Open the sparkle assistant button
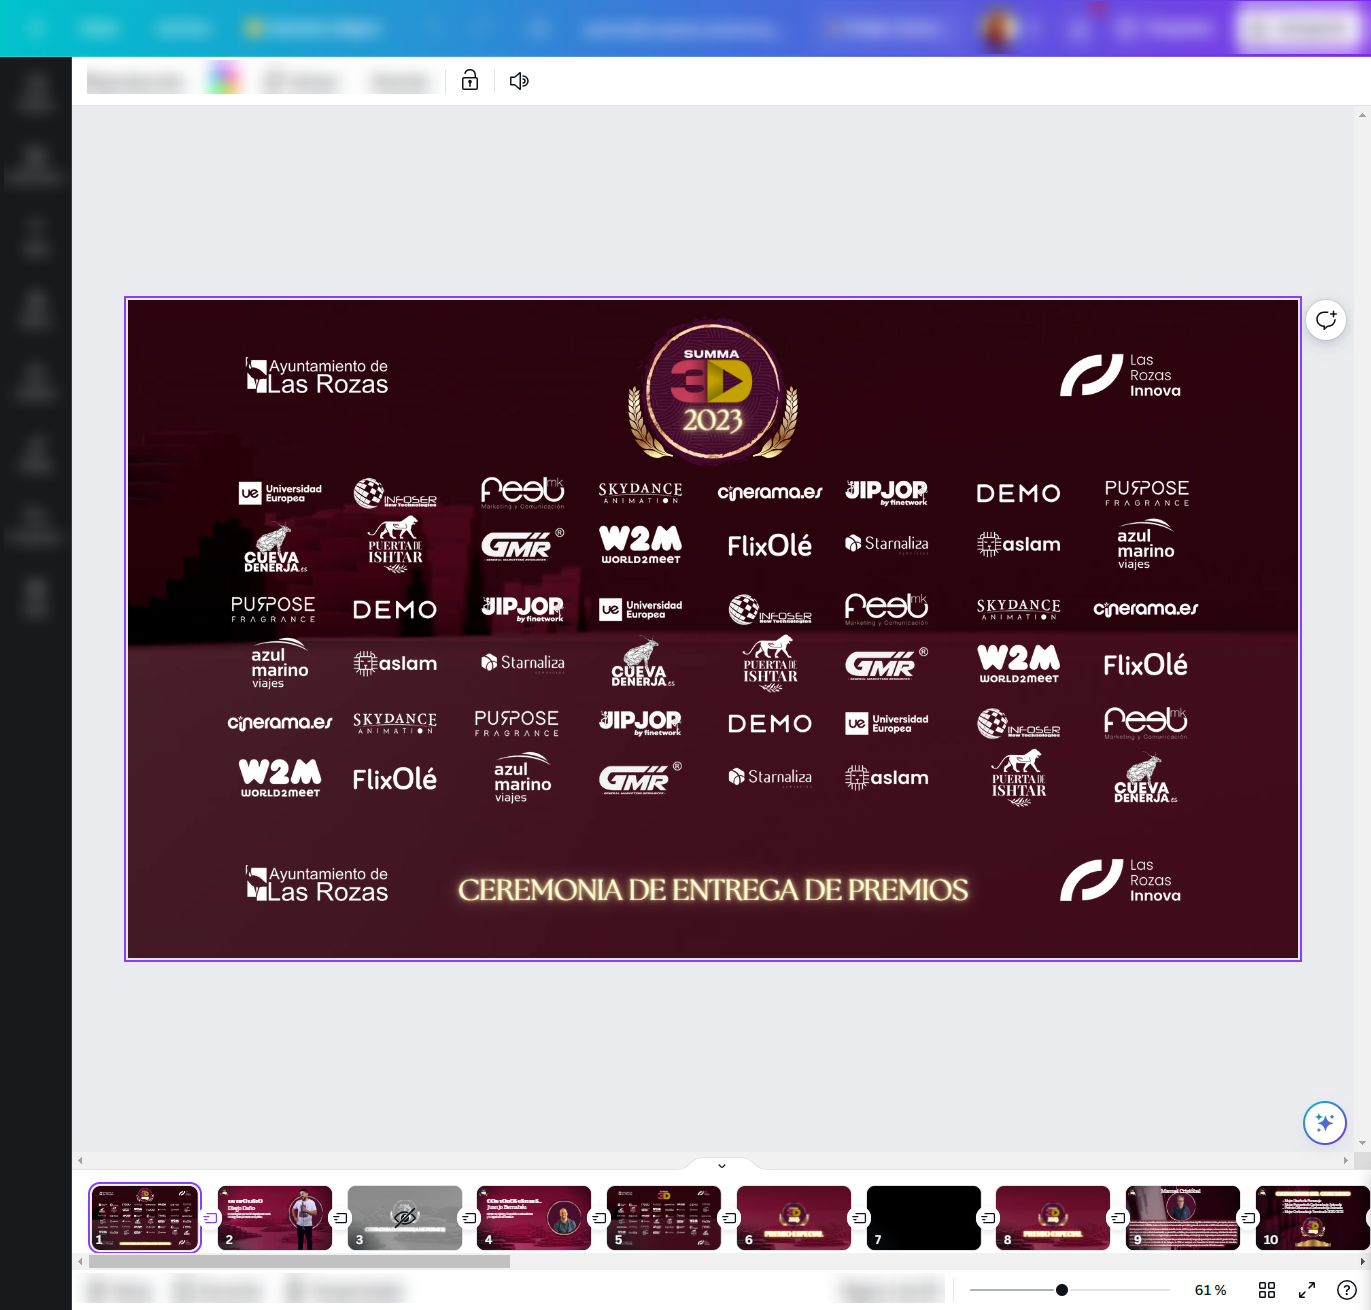The image size is (1371, 1310). coord(1325,1122)
